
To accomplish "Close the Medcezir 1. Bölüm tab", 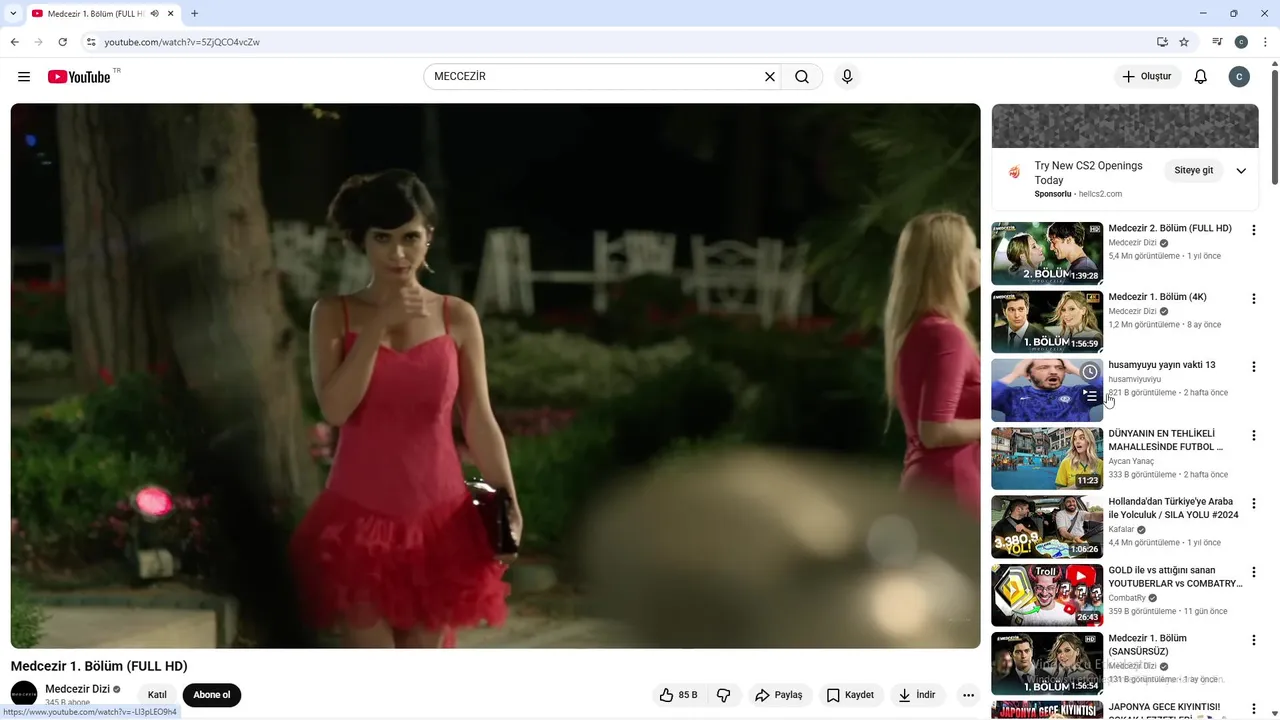I will click(171, 14).
